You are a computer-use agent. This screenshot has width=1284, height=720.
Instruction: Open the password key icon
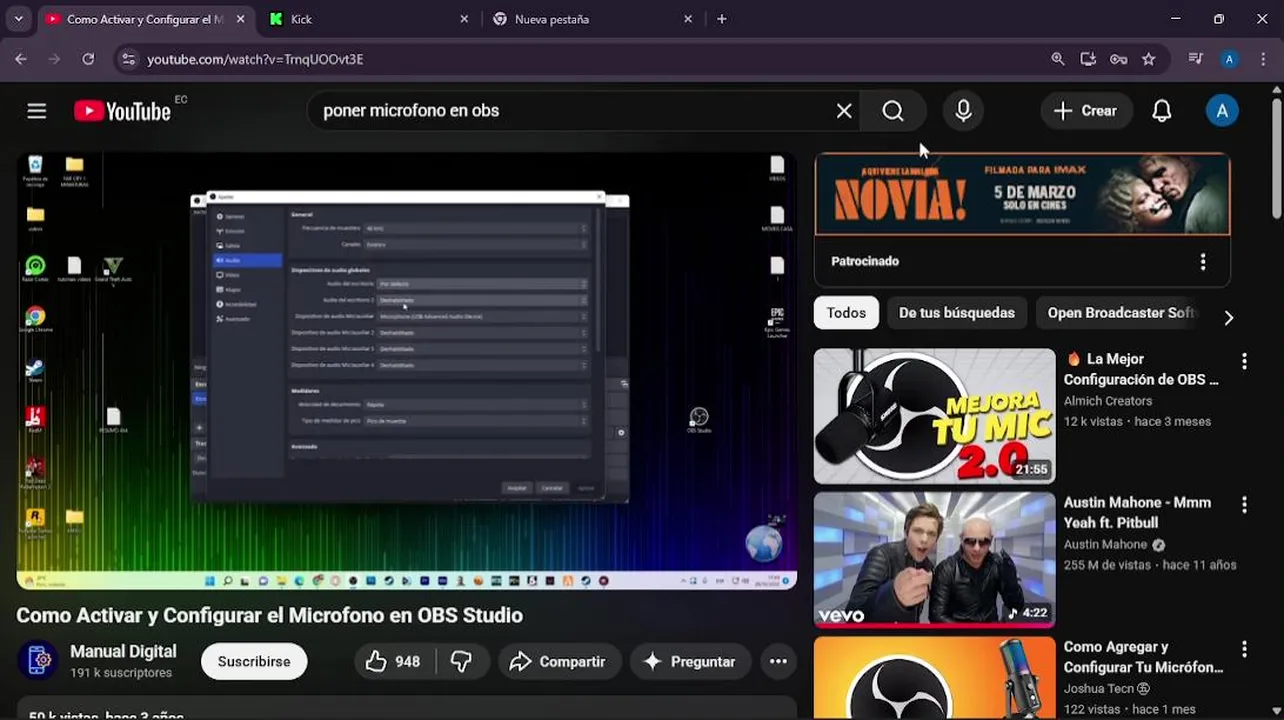(1118, 59)
